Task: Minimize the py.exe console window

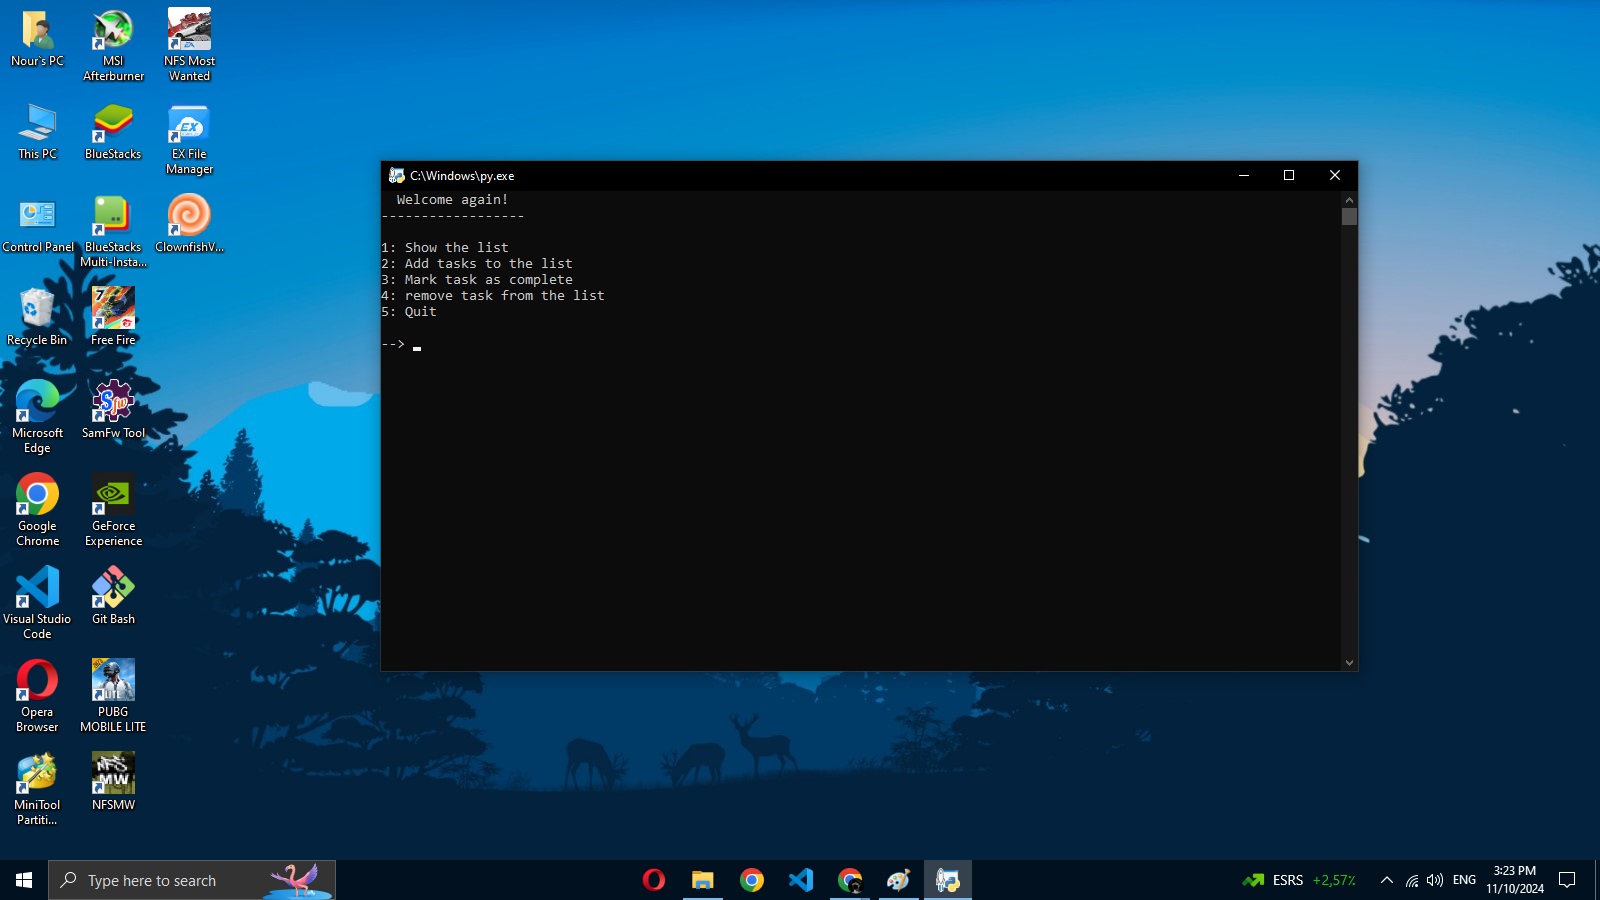Action: point(1244,175)
